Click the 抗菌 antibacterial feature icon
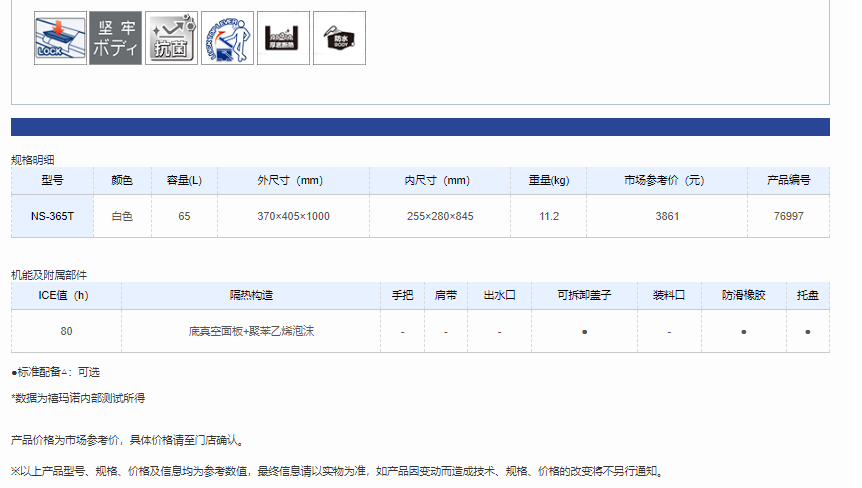This screenshot has height=488, width=862. (172, 38)
